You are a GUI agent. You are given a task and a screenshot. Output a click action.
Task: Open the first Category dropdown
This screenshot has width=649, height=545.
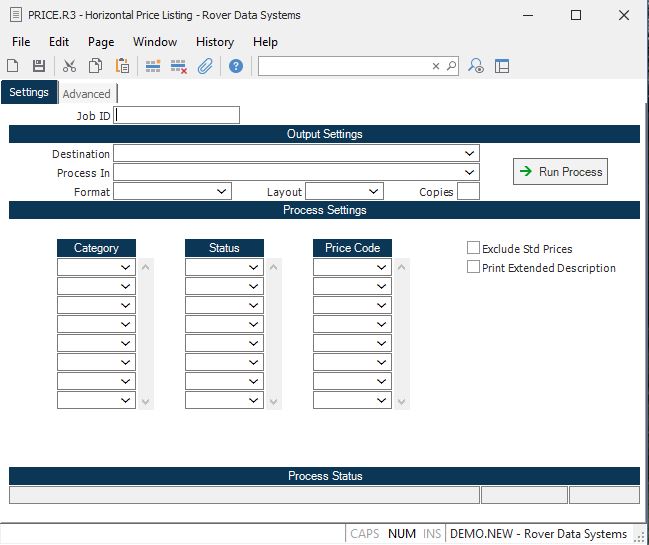(126, 268)
